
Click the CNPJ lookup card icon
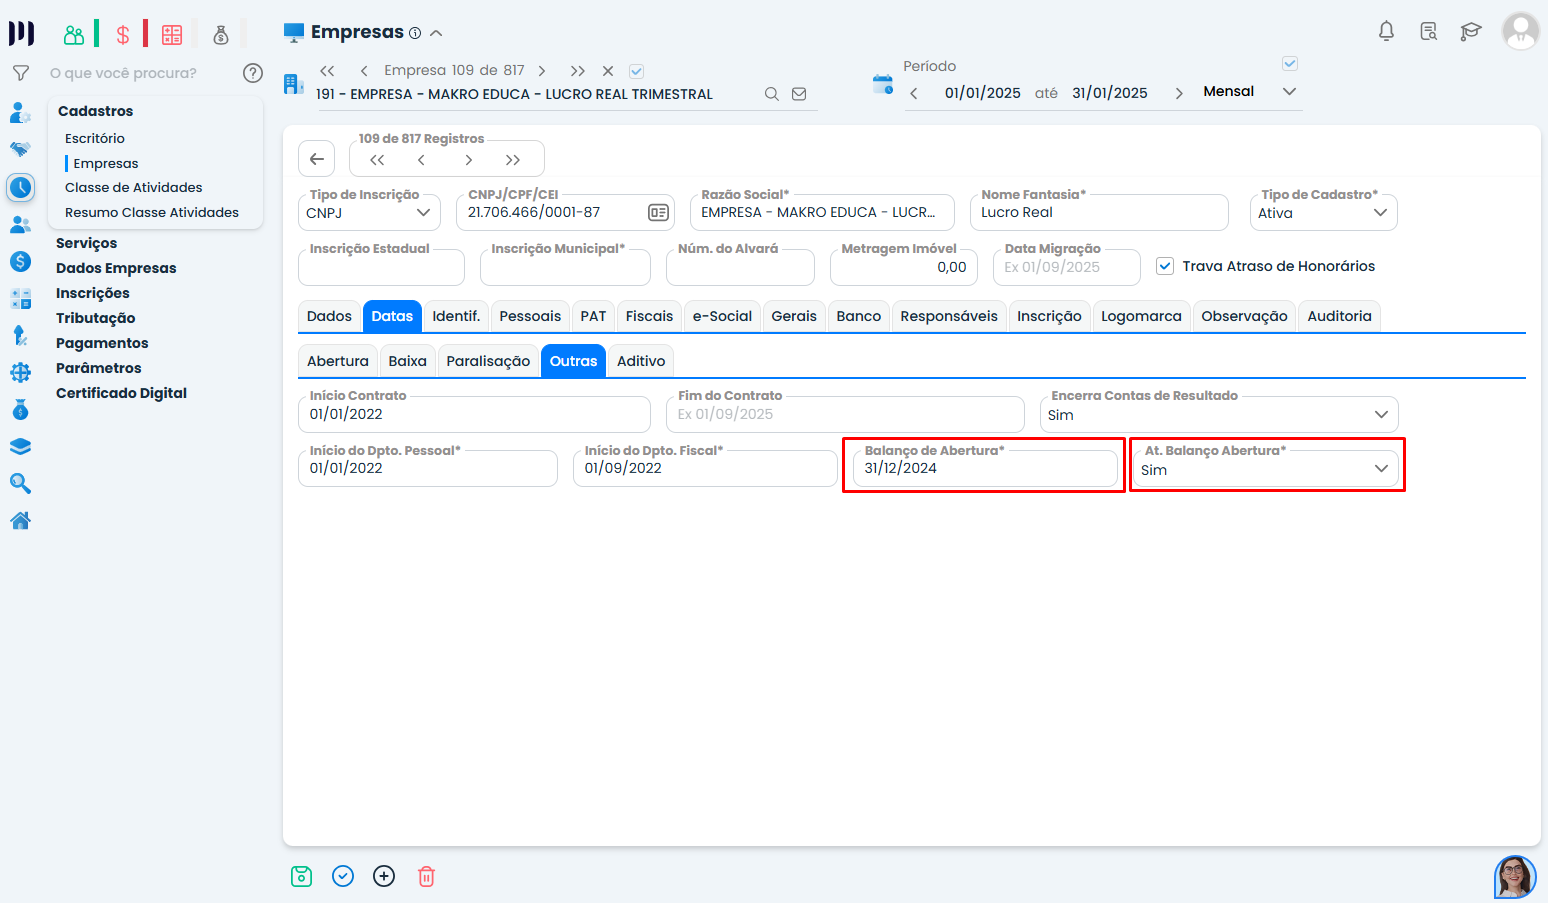click(658, 212)
